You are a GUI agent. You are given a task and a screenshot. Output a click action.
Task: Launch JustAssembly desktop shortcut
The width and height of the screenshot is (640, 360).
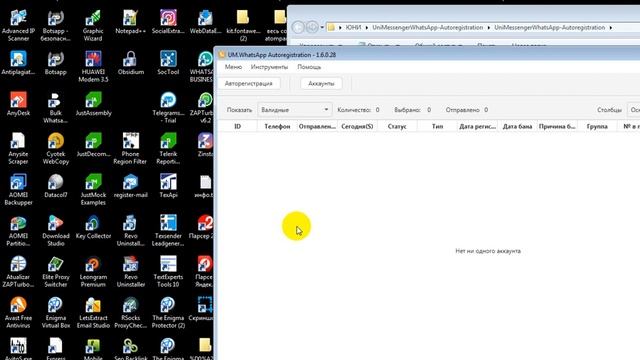tap(93, 104)
